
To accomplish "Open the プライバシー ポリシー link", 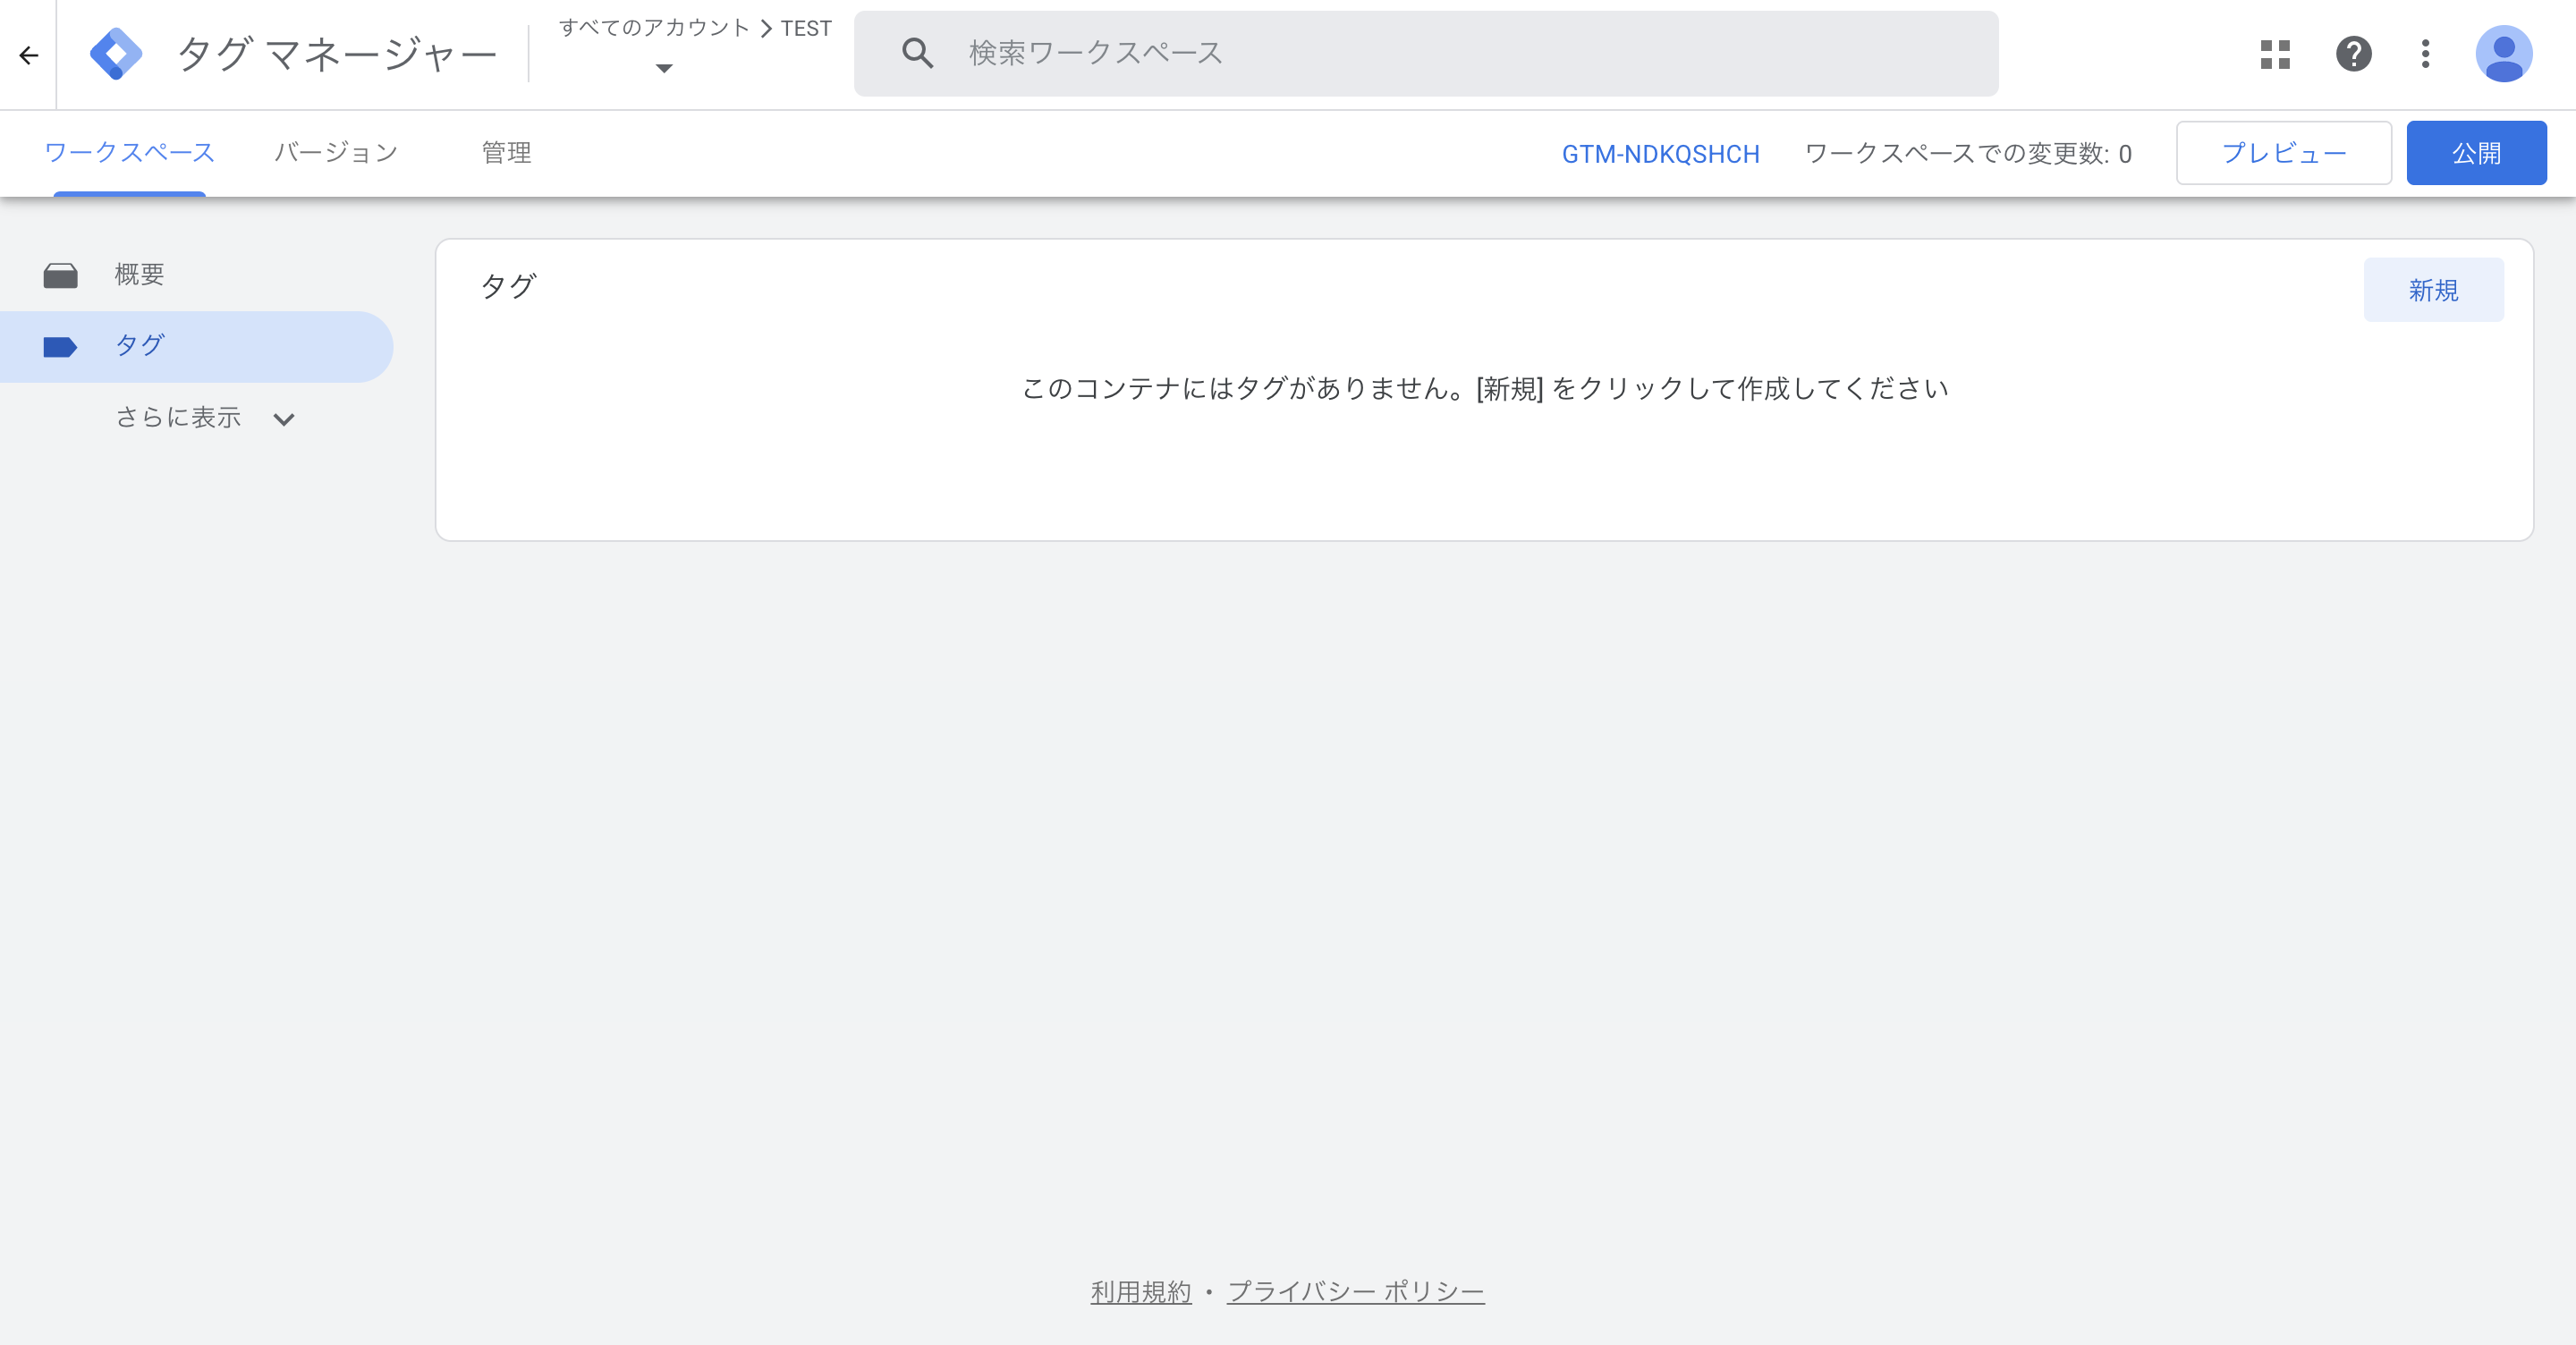I will click(x=1356, y=1292).
